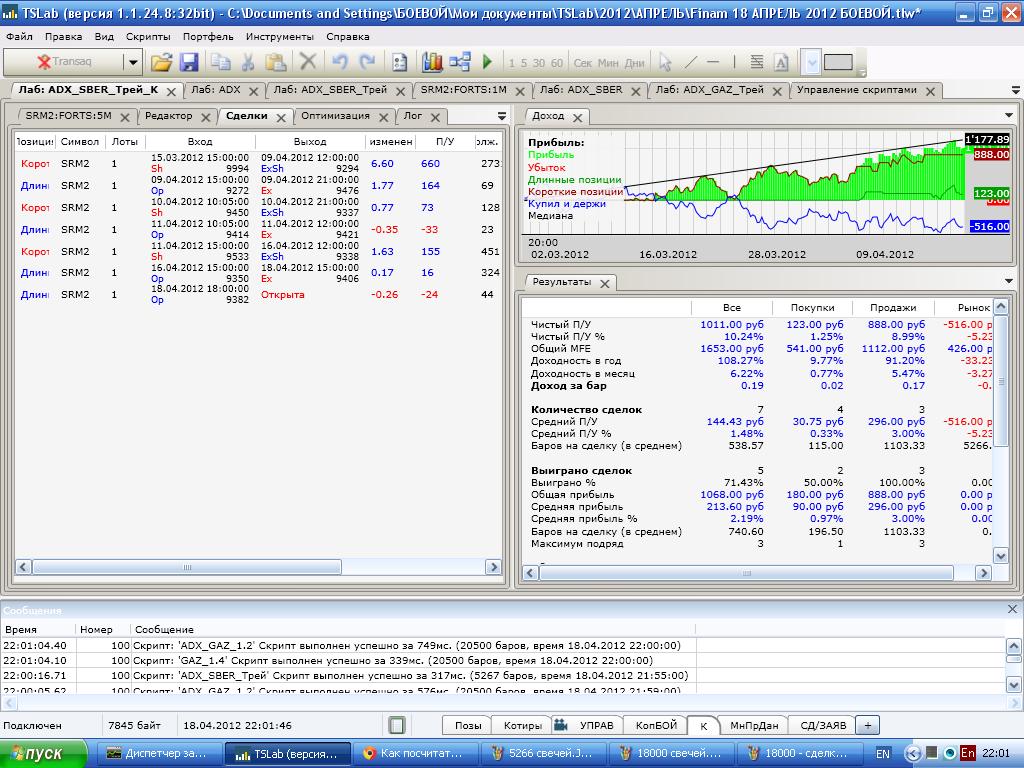Switch to SRM2:FORTS:1M tab
The height and width of the screenshot is (768, 1024).
463,90
